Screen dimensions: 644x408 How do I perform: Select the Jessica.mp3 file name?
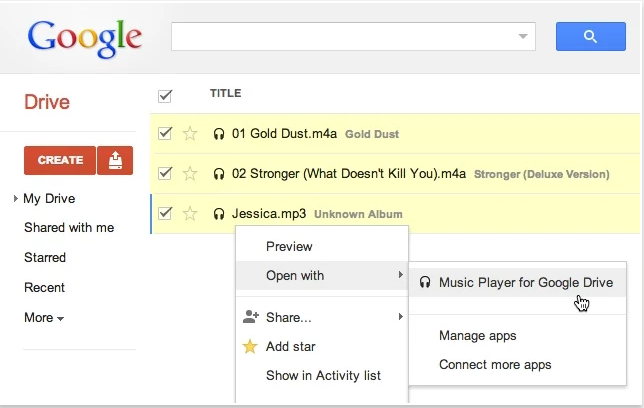point(269,214)
